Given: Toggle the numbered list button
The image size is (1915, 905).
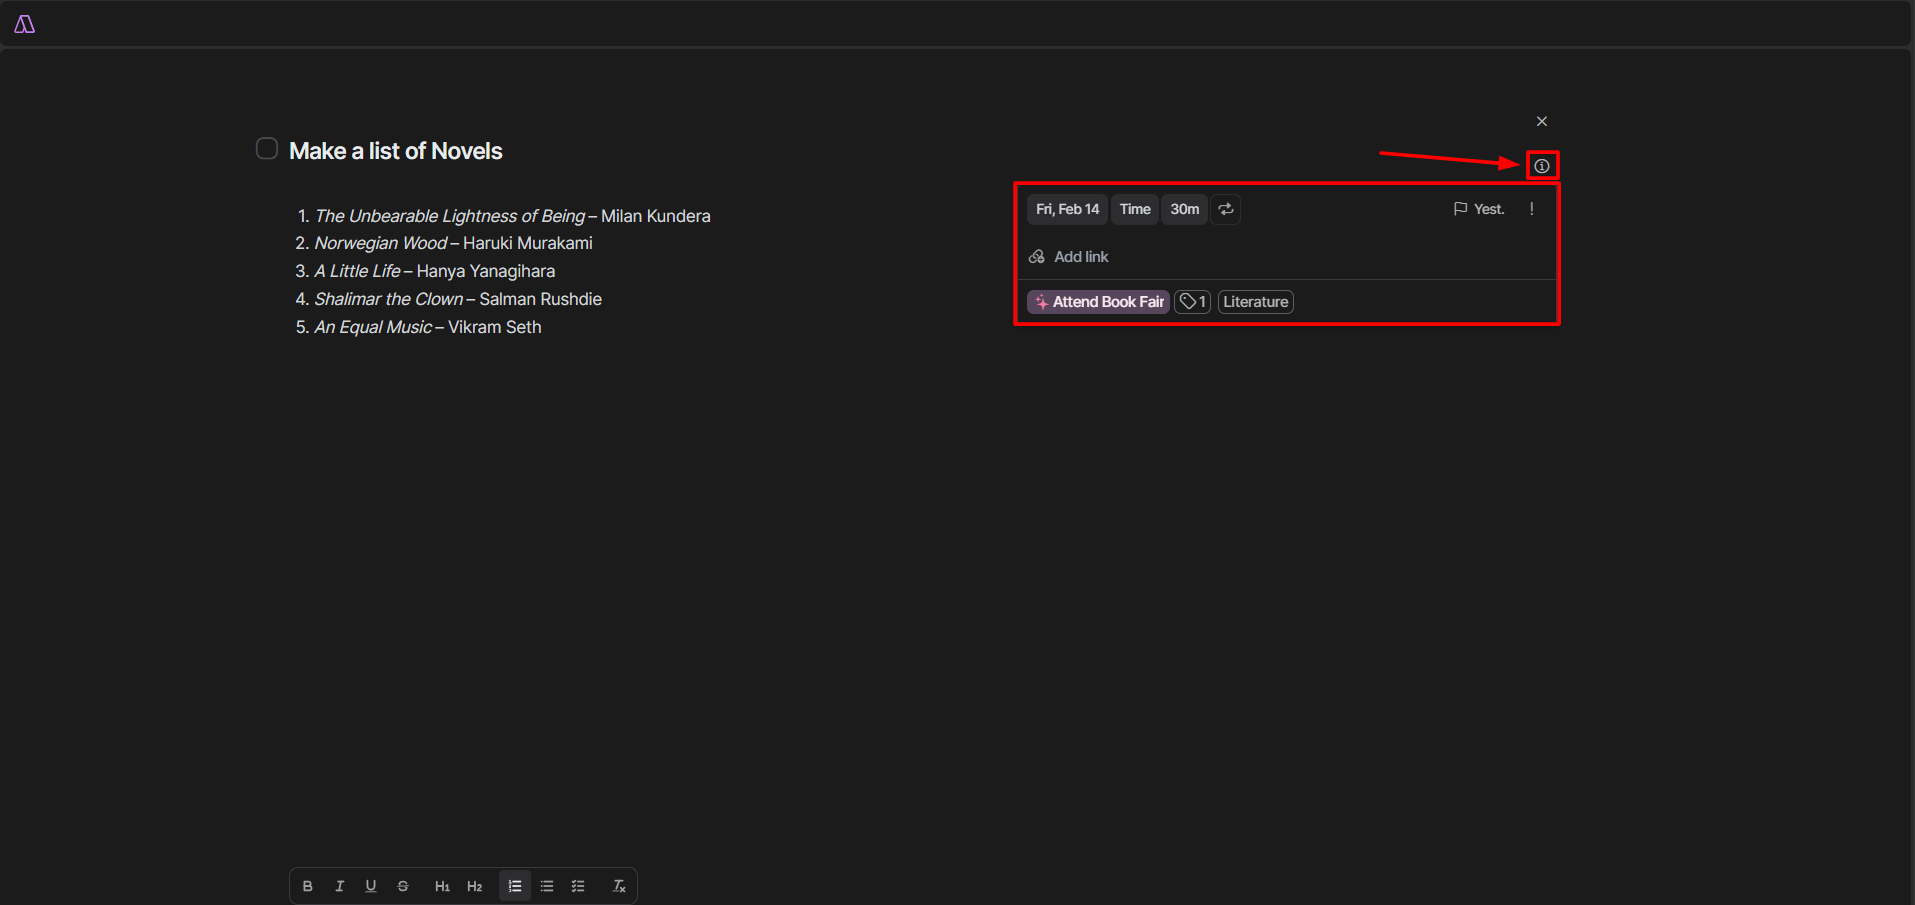Looking at the screenshot, I should (x=515, y=886).
